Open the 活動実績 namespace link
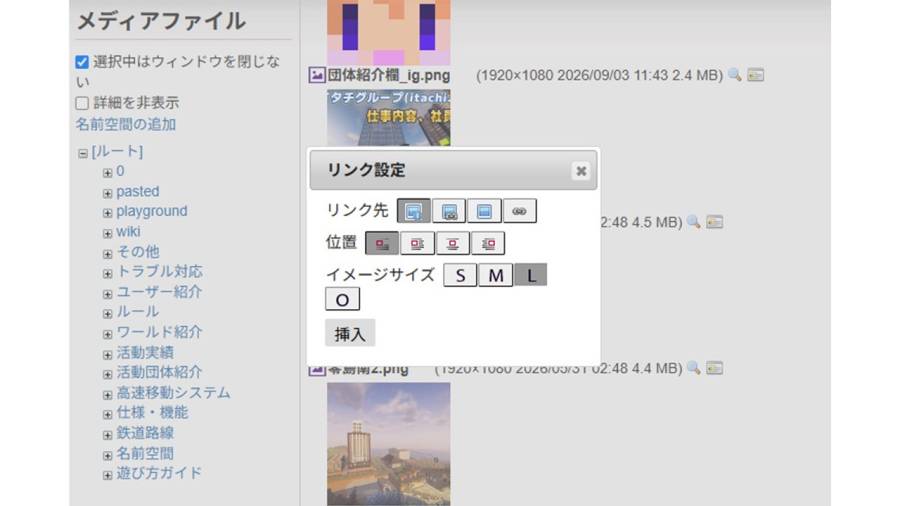Screen dimensions: 900x506 point(145,352)
